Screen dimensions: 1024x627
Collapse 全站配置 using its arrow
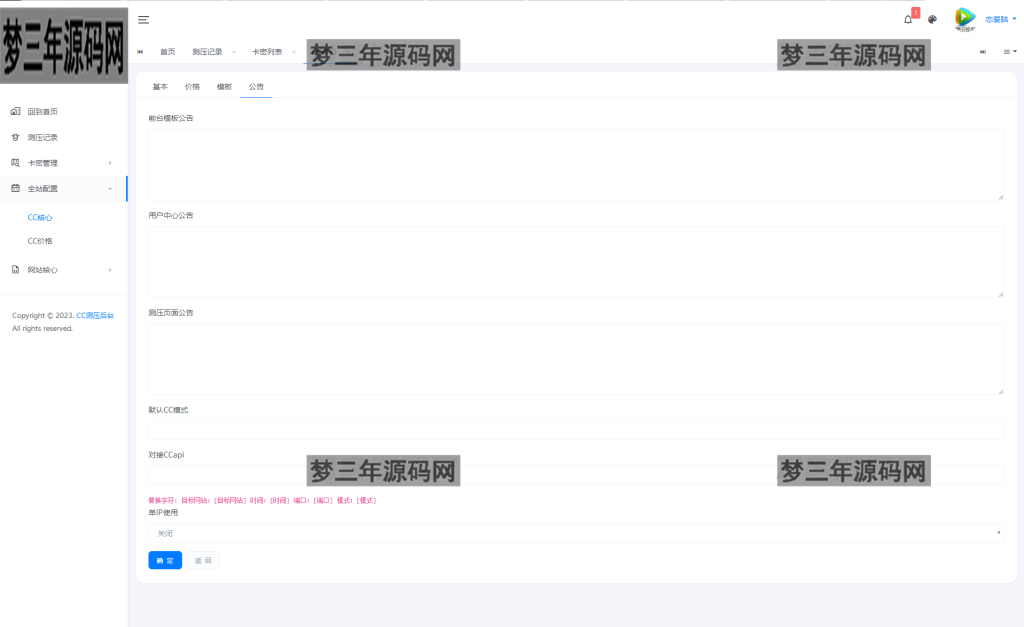point(110,189)
